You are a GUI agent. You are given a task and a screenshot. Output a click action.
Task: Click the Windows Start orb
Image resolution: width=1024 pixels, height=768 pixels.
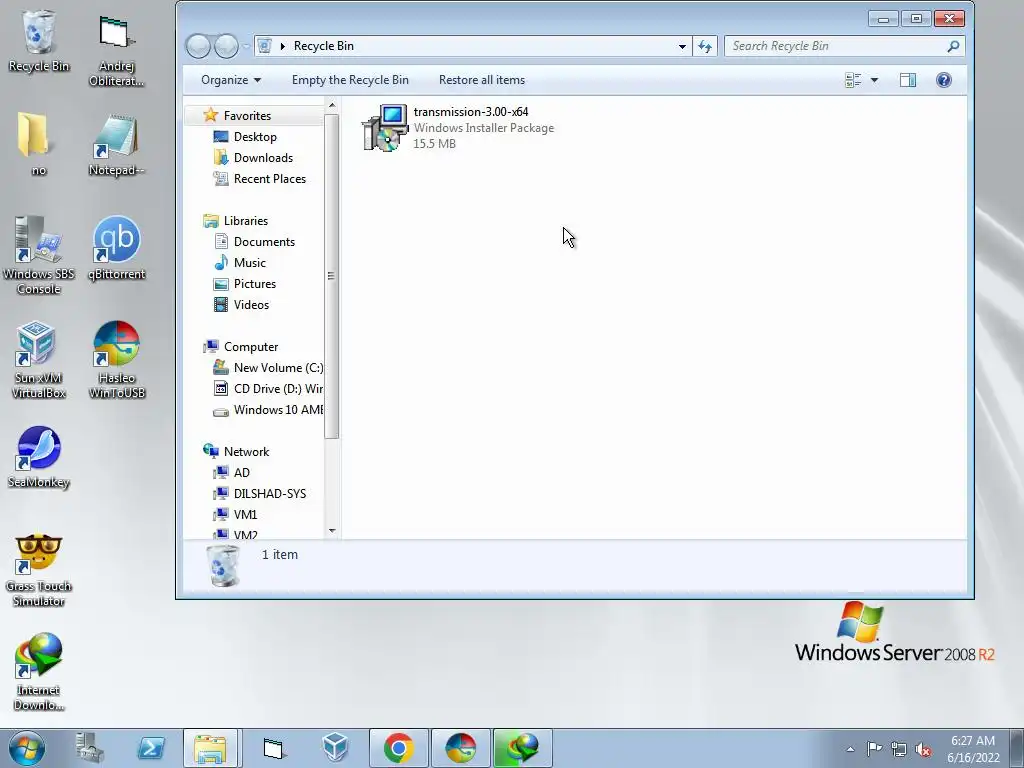[x=26, y=748]
